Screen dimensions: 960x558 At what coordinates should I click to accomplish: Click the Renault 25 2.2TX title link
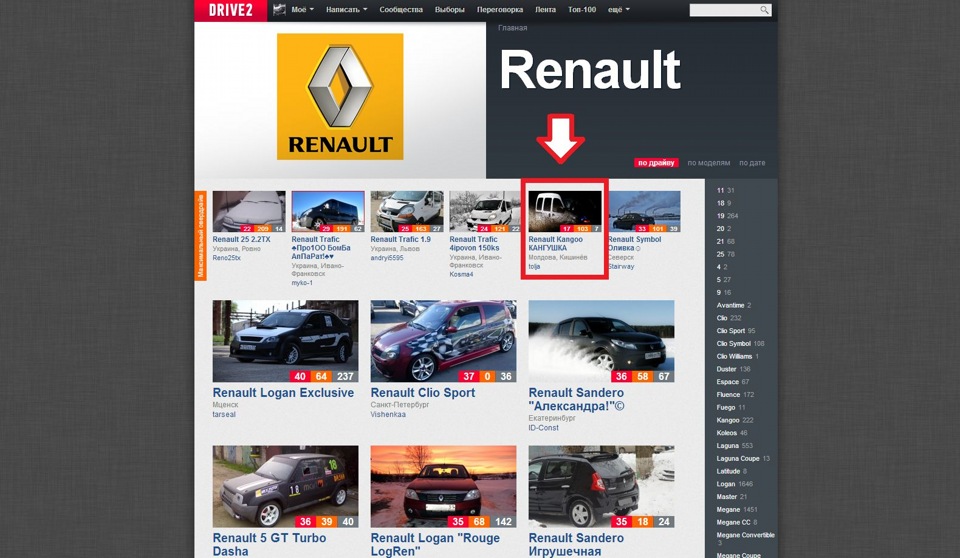point(241,239)
